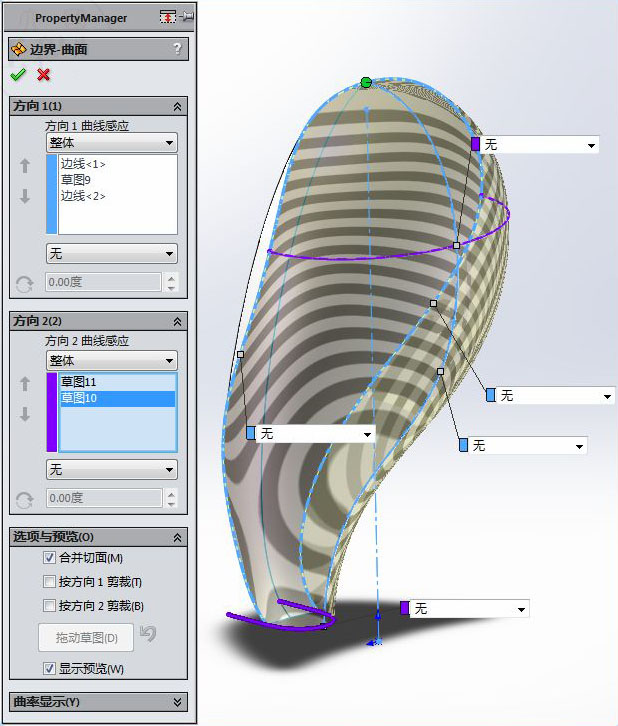Move direction 2 curve down arrow

[25, 414]
